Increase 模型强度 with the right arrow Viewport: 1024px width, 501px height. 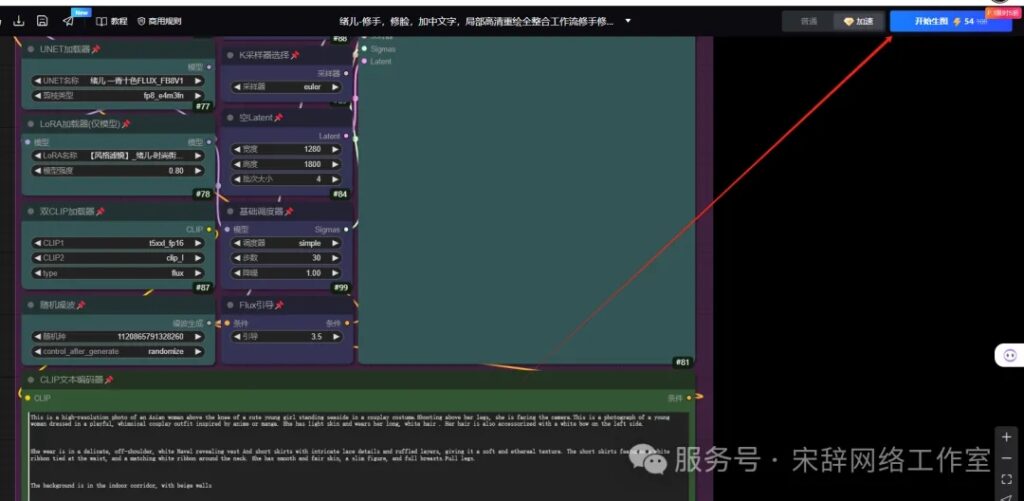coord(197,170)
